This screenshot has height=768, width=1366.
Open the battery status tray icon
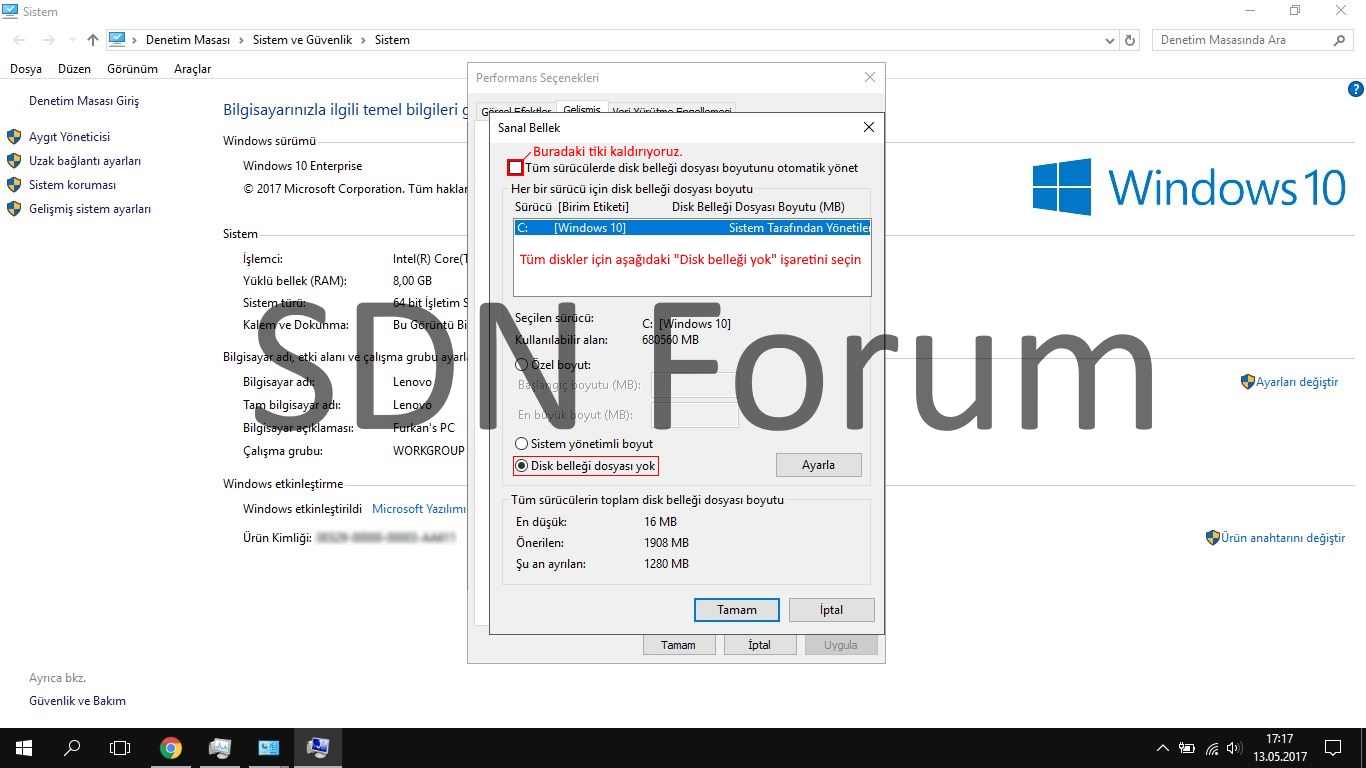pyautogui.click(x=1187, y=748)
